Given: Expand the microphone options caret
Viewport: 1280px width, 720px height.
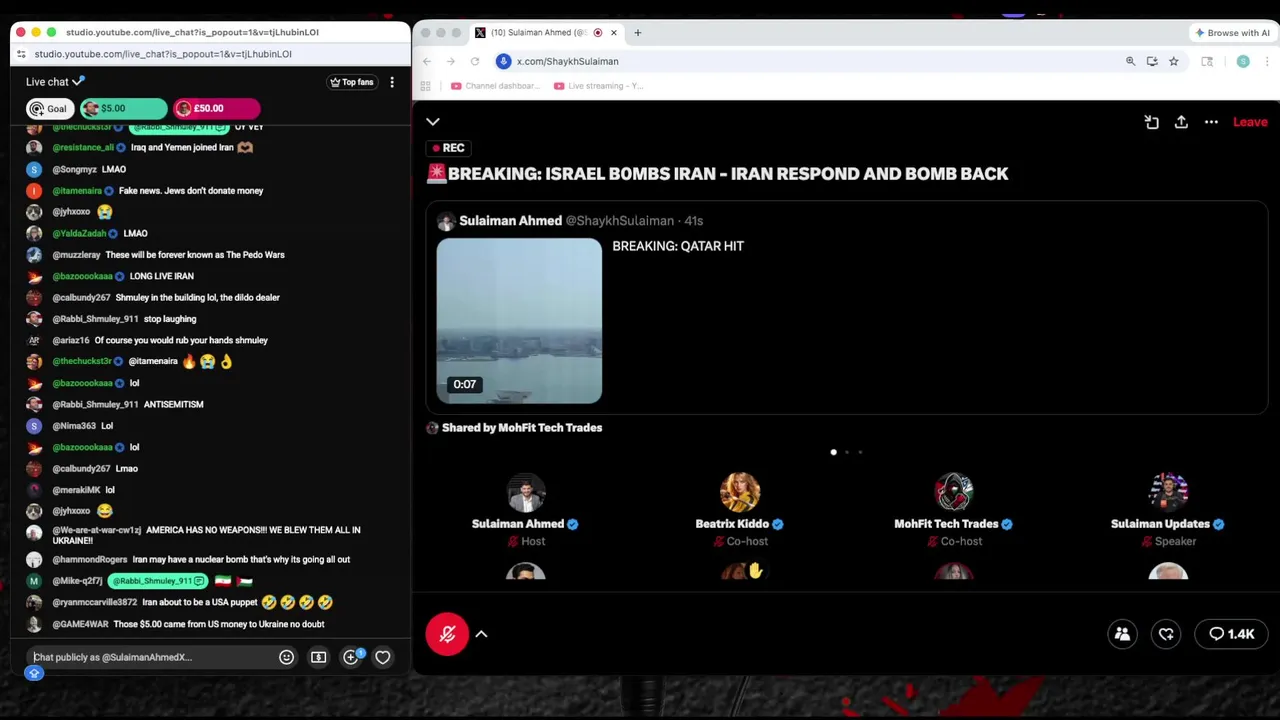Looking at the screenshot, I should click(x=481, y=634).
